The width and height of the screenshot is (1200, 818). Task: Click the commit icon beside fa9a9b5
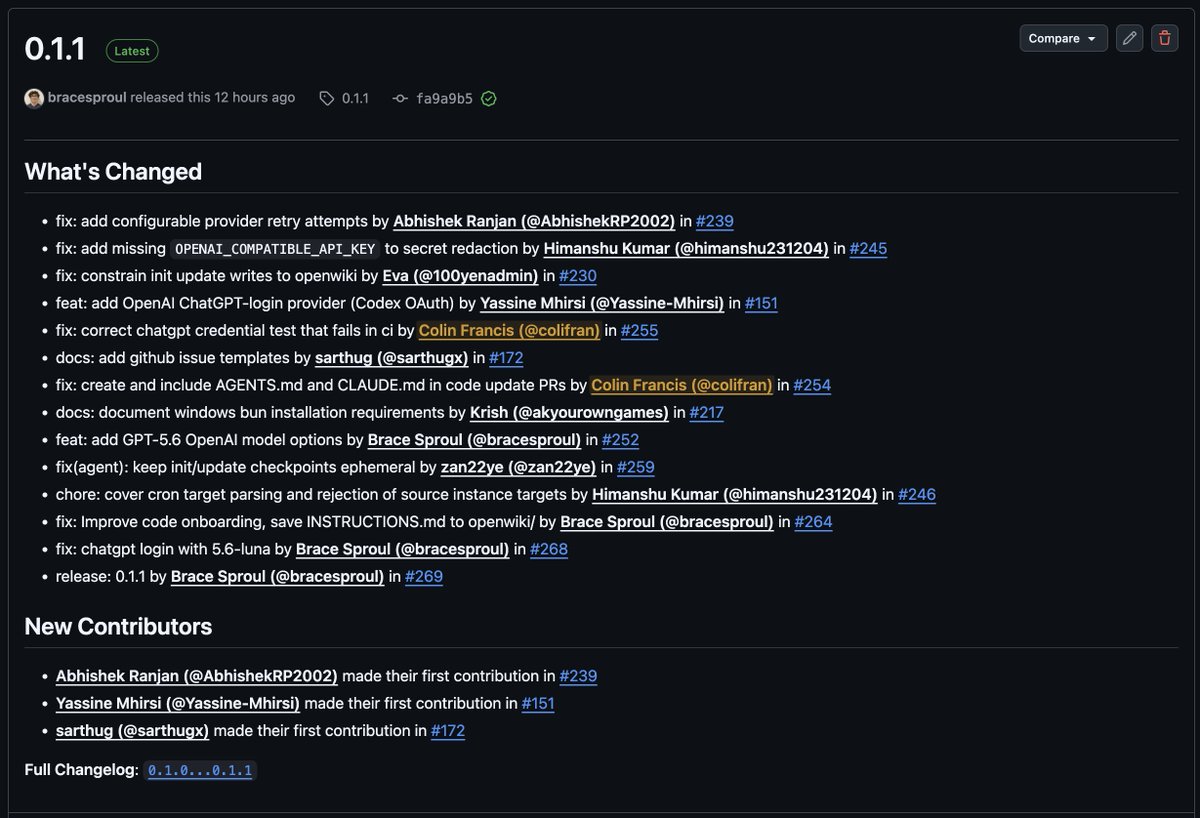(x=400, y=98)
